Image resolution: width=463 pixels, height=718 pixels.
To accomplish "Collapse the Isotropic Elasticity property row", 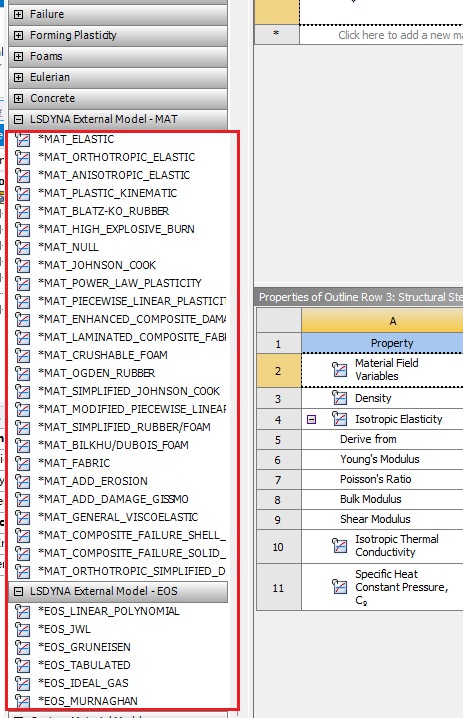I will point(311,419).
